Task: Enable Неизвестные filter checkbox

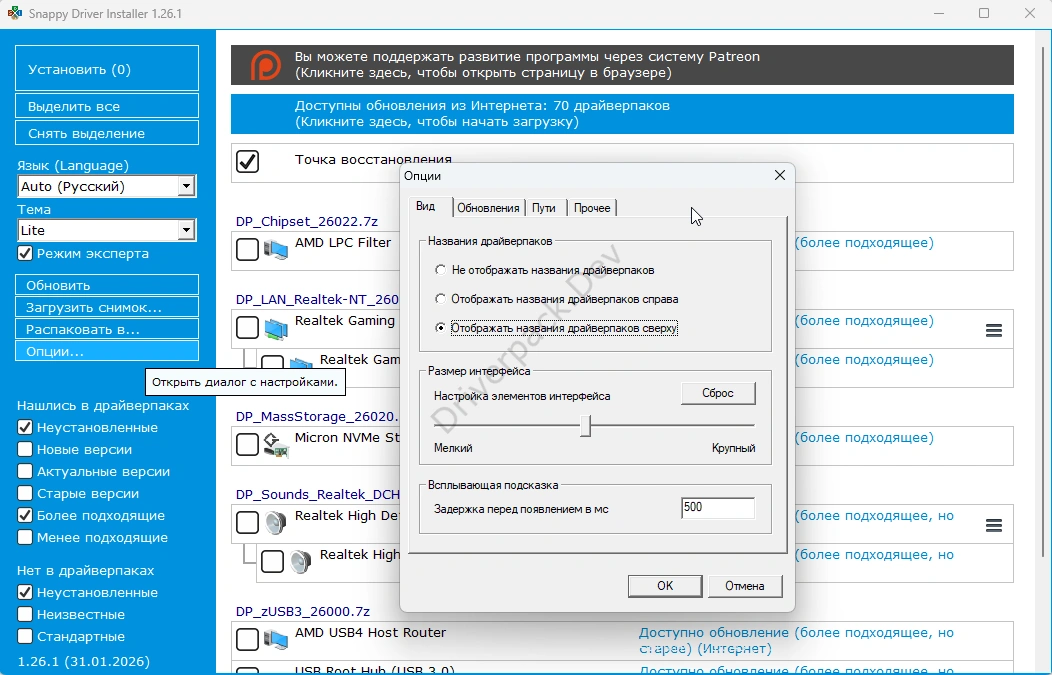Action: pos(25,614)
